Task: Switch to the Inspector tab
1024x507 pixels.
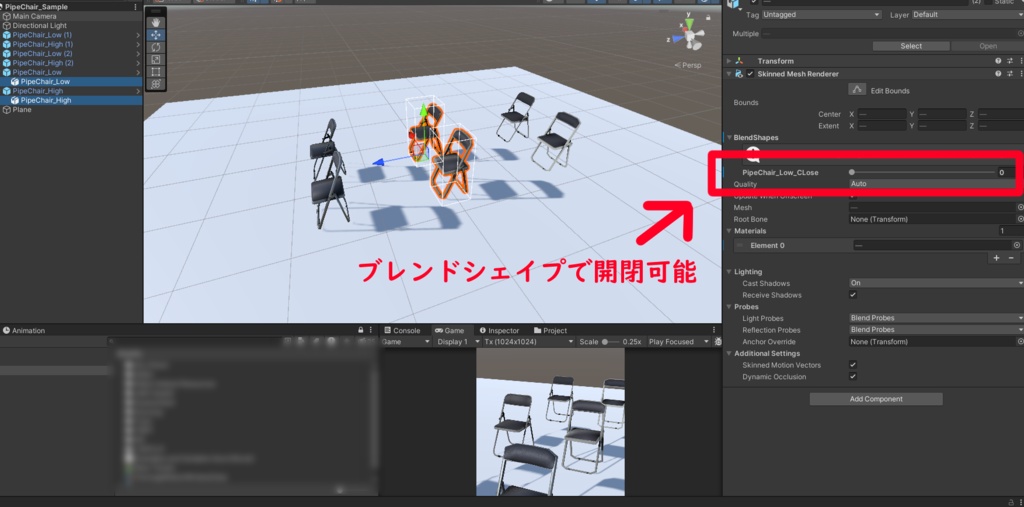Action: coord(499,331)
